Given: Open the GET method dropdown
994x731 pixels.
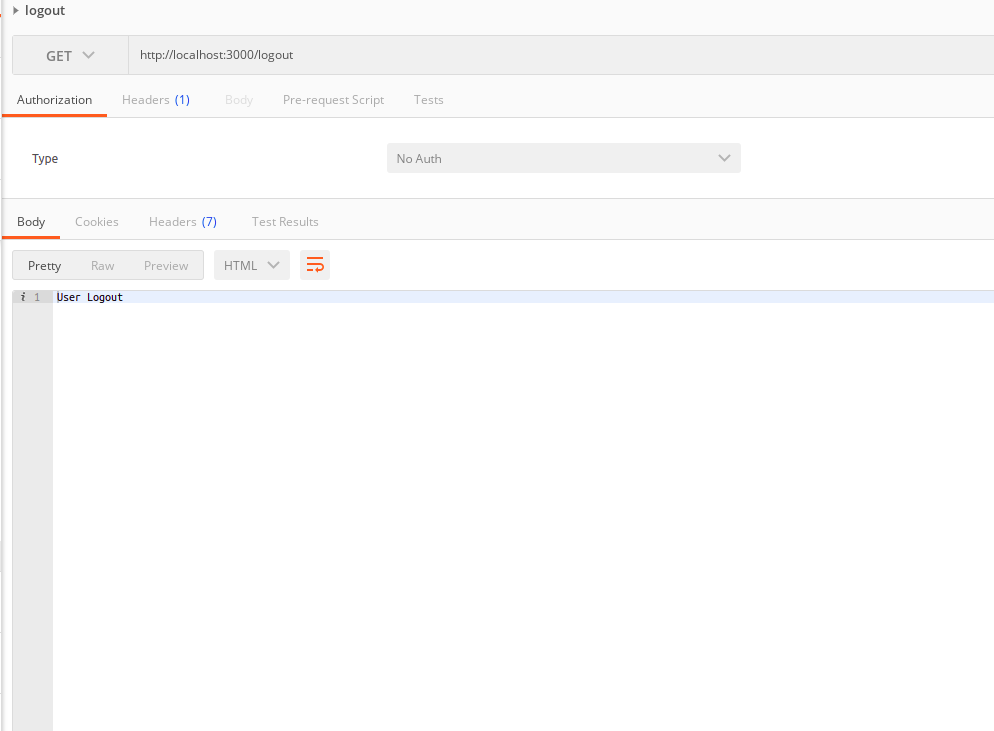Looking at the screenshot, I should tap(70, 56).
